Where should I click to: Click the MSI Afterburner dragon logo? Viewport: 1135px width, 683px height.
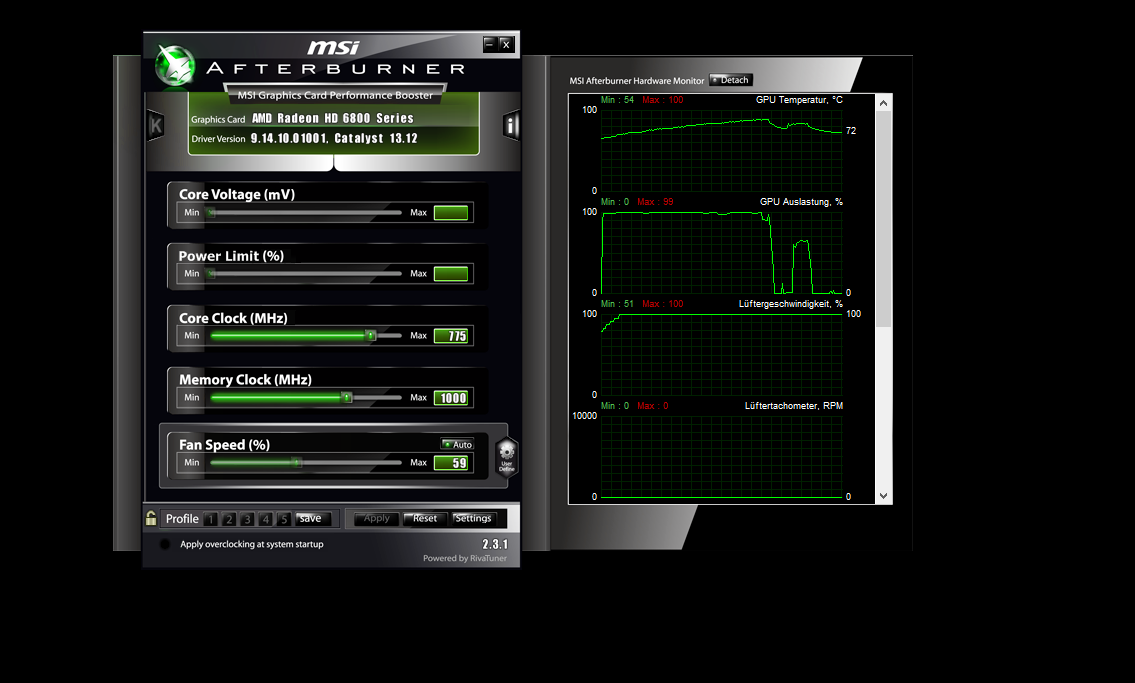click(x=175, y=67)
